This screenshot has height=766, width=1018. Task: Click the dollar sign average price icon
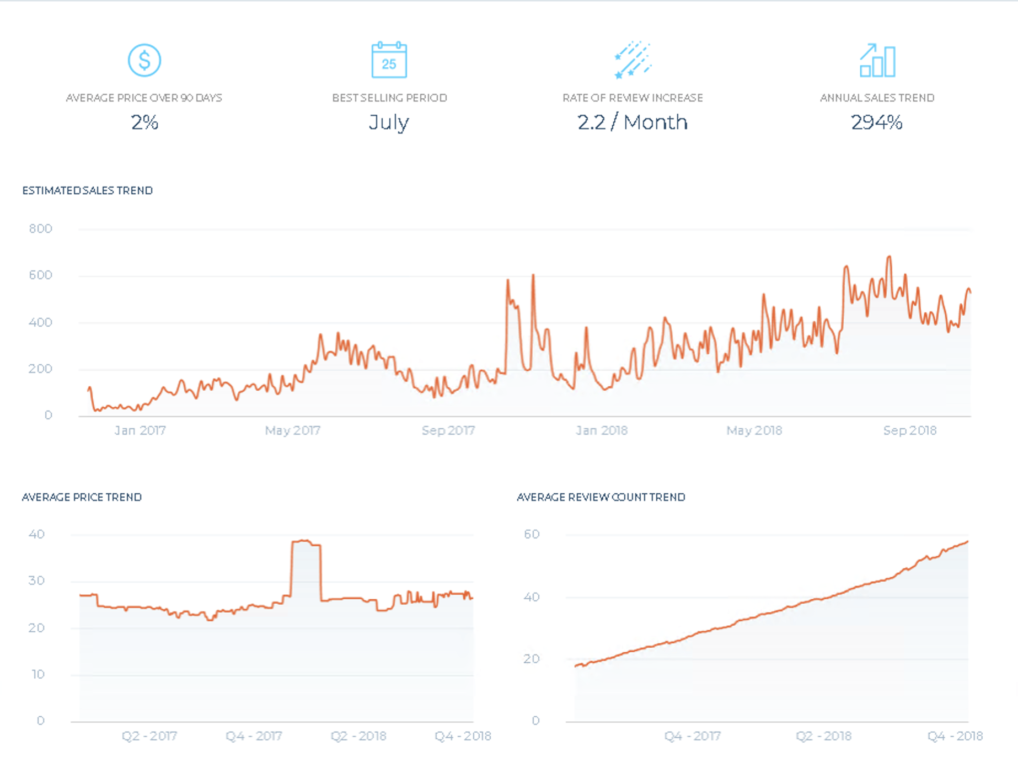(x=144, y=61)
